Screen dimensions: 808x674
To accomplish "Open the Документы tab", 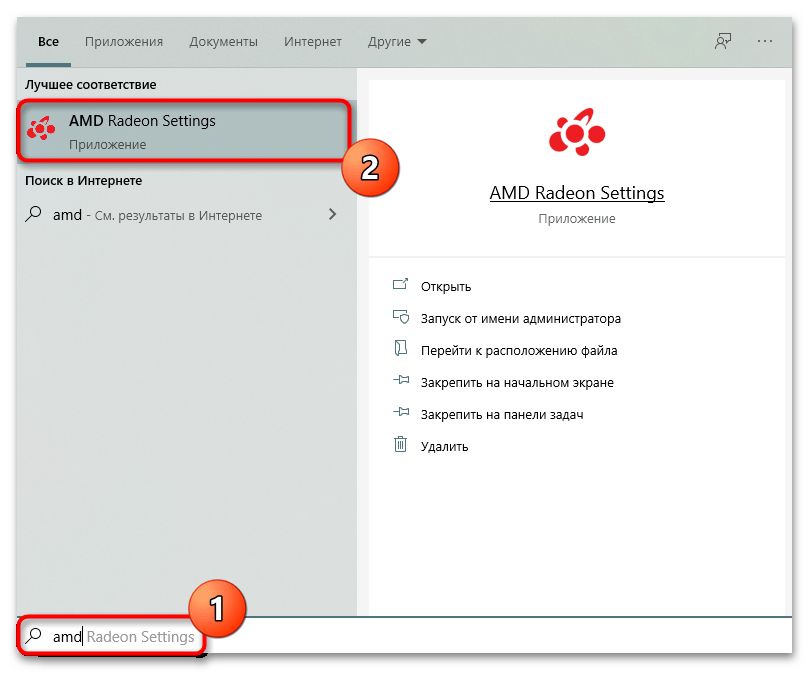I will point(223,42).
